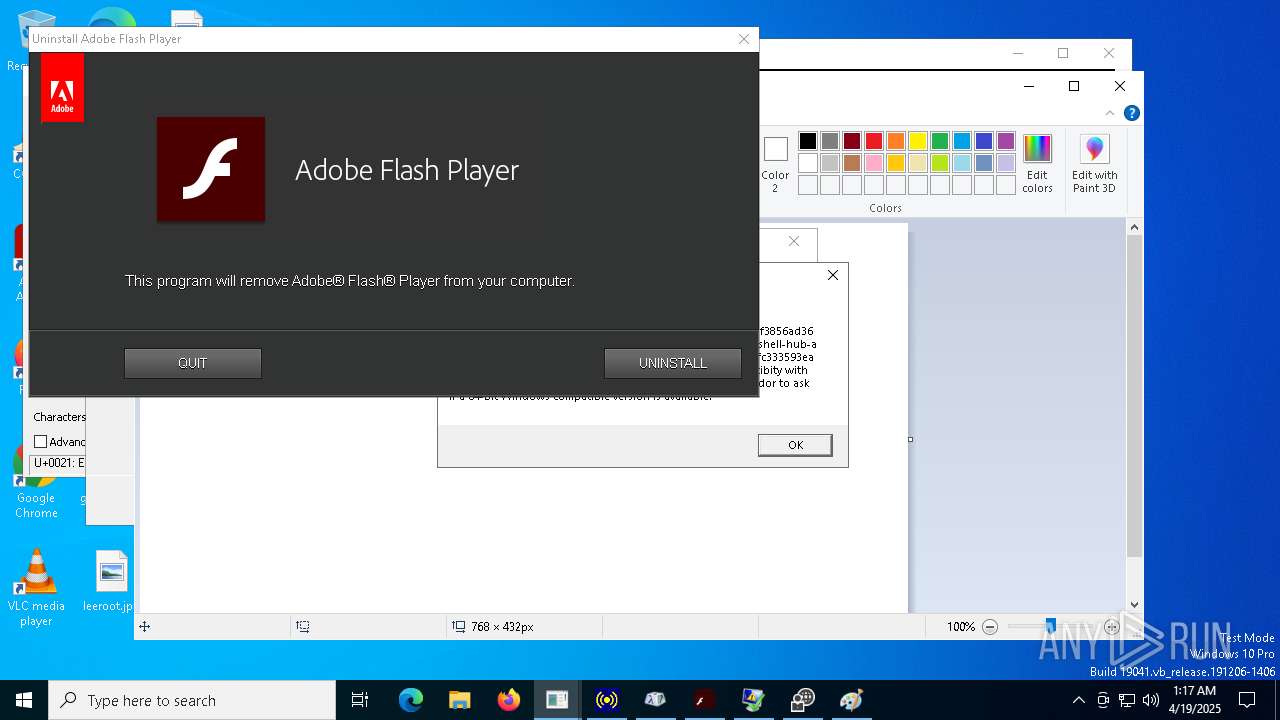This screenshot has width=1280, height=720.
Task: Click the taskbar search box
Action: [192, 700]
